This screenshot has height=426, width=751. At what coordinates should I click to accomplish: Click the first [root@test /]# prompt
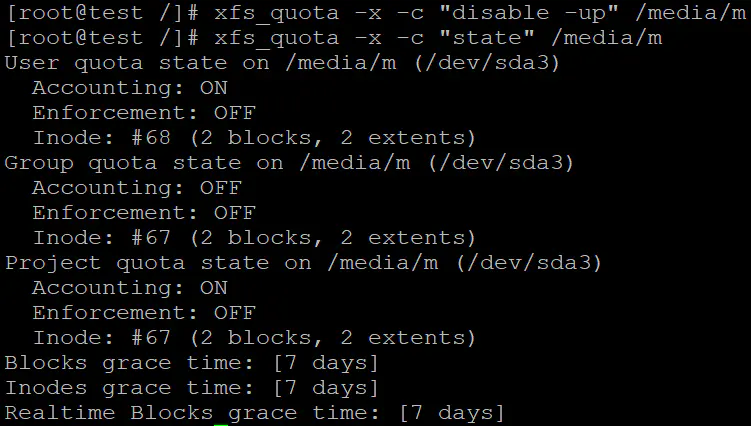tap(103, 13)
